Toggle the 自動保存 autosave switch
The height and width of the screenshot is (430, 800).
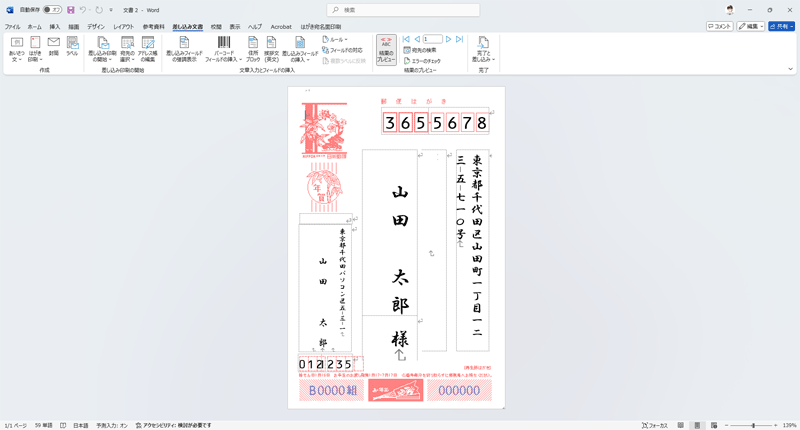coord(51,10)
